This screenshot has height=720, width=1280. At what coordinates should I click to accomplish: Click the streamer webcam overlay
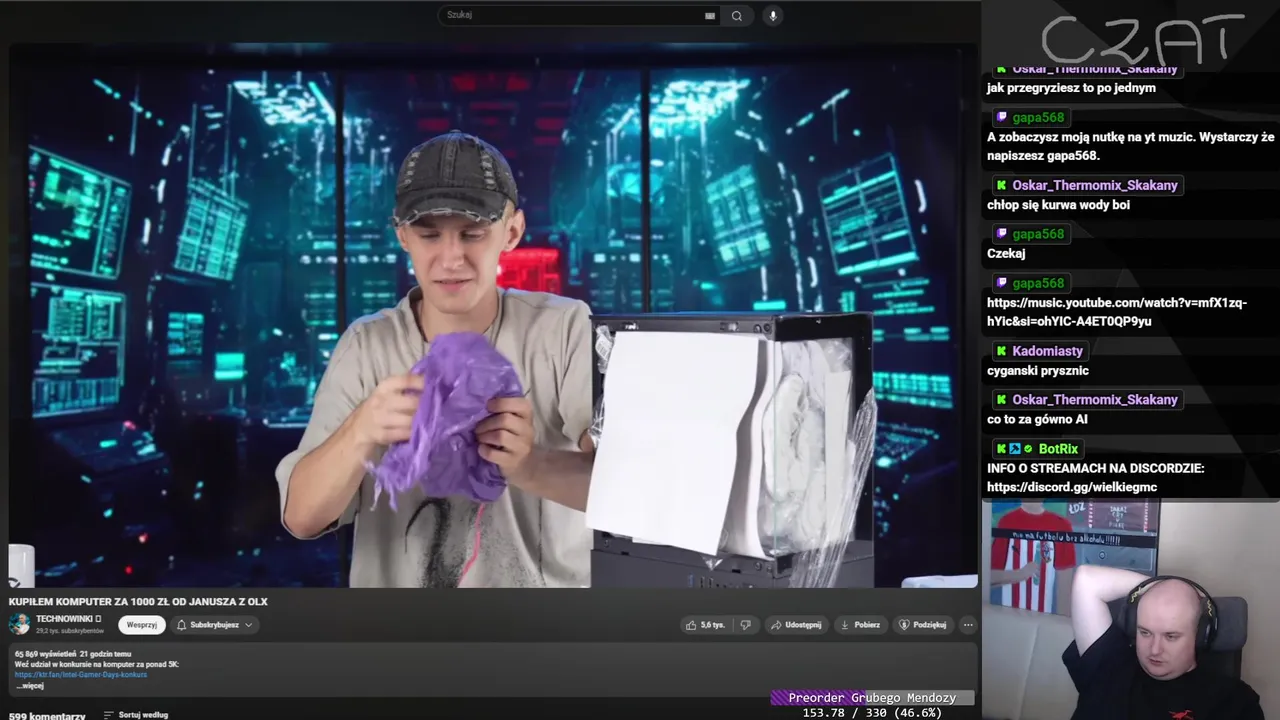pos(1131,610)
